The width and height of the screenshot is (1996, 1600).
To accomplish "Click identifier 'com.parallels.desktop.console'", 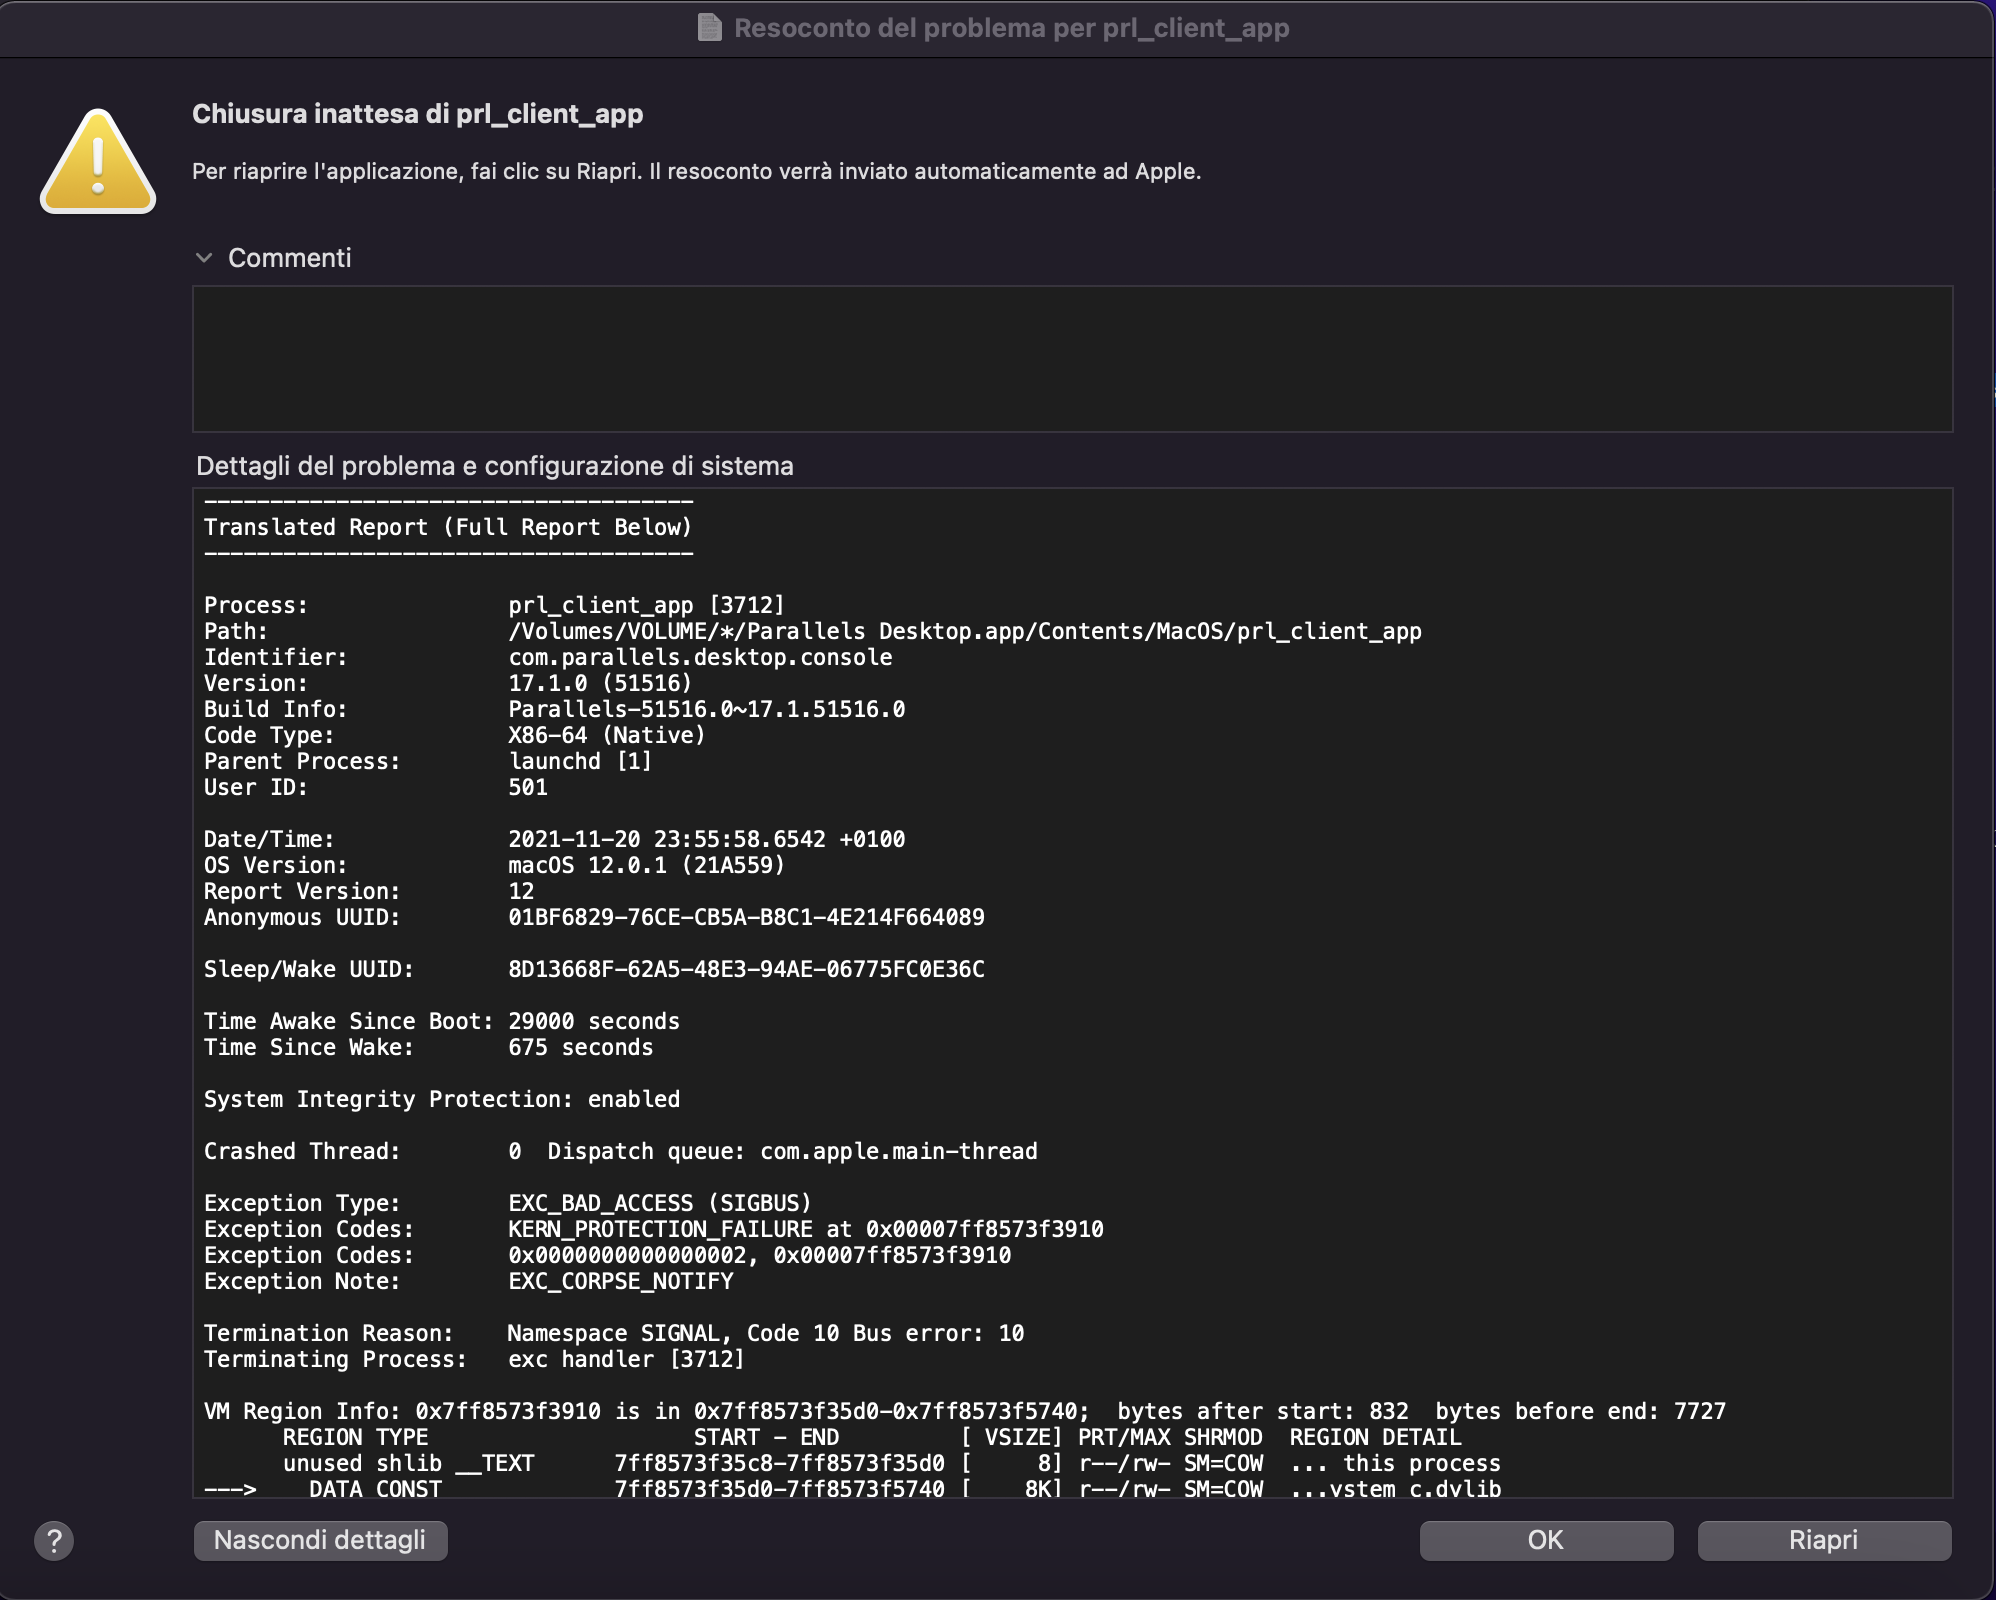I will tap(700, 657).
